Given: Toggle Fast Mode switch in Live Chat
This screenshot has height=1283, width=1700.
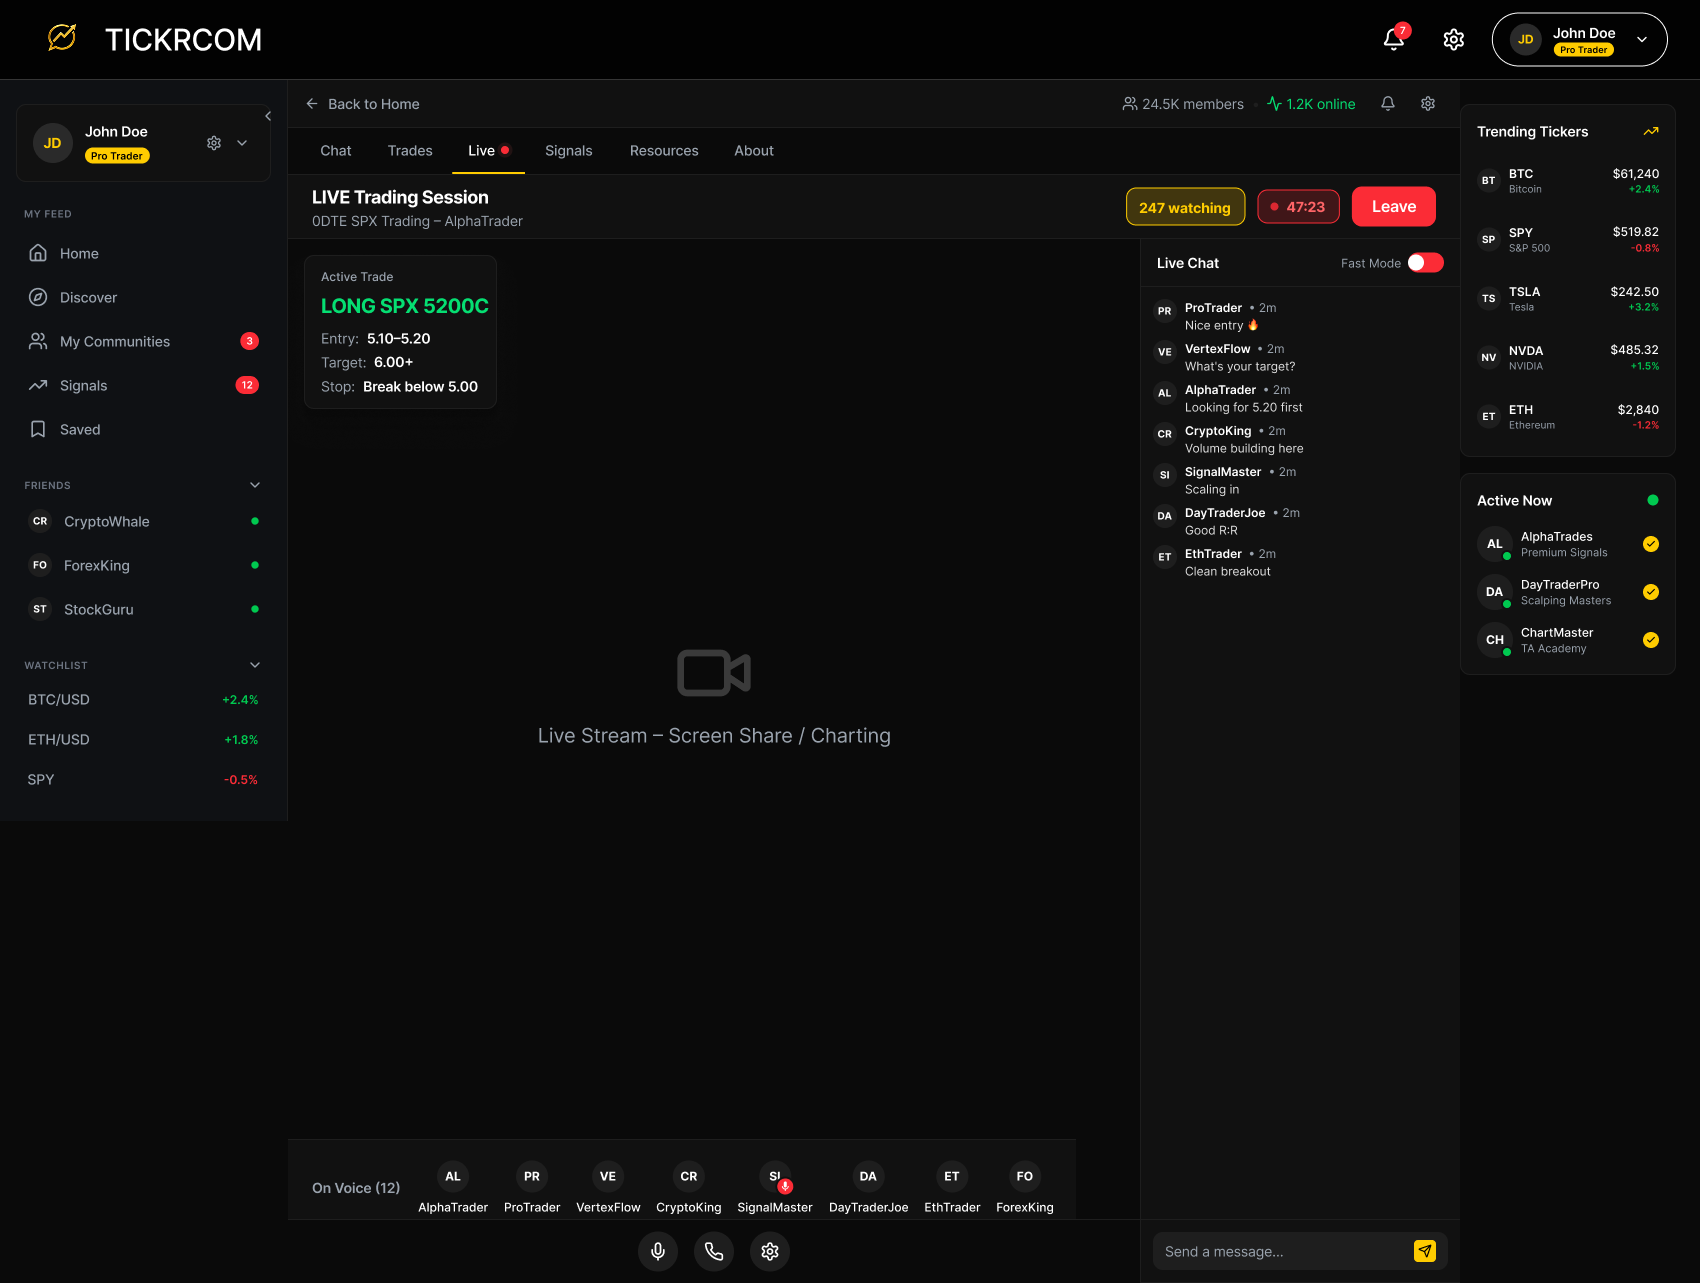Looking at the screenshot, I should (1426, 263).
